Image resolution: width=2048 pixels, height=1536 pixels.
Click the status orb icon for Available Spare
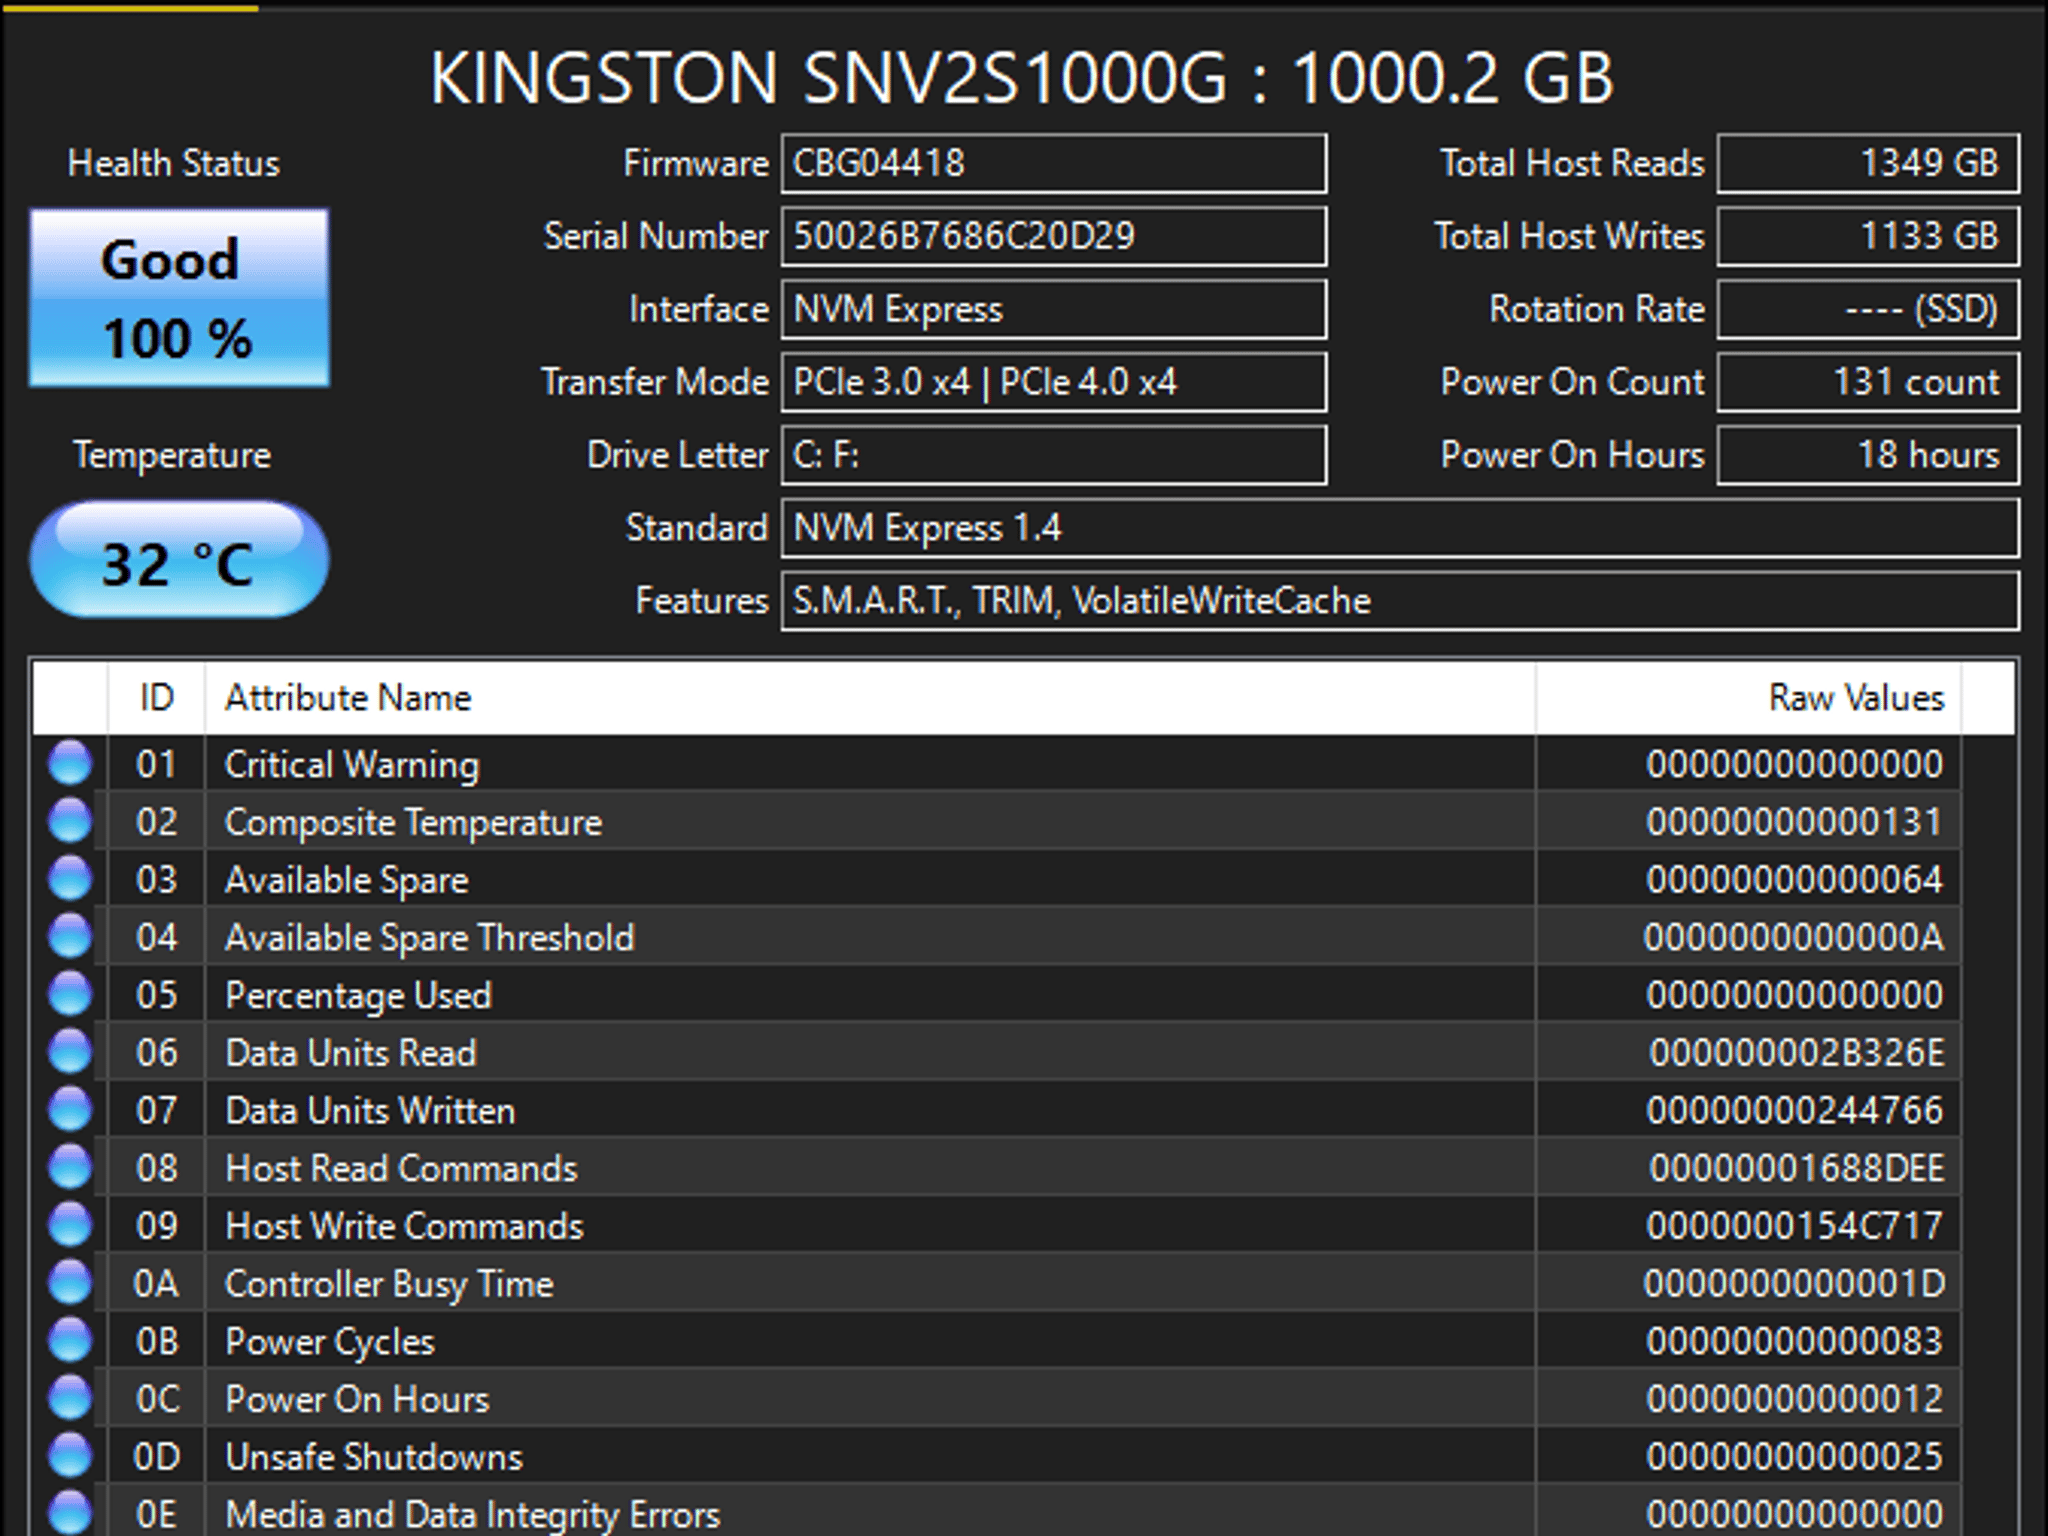click(x=70, y=879)
